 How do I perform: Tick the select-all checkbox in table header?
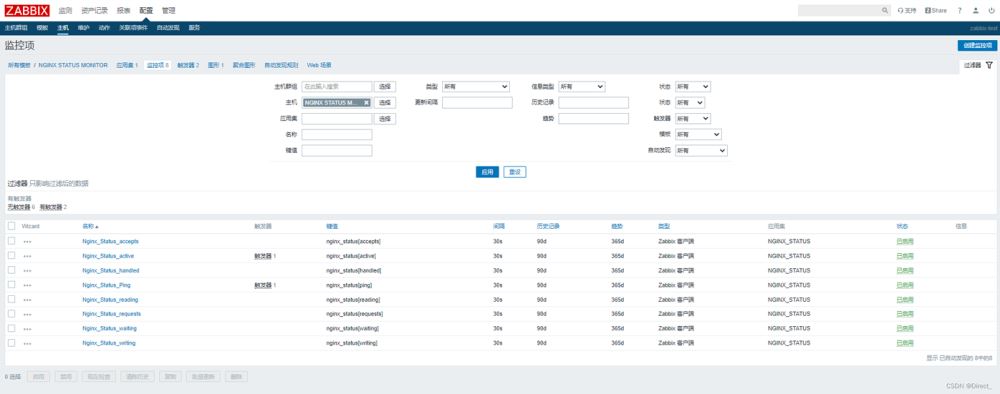11,226
